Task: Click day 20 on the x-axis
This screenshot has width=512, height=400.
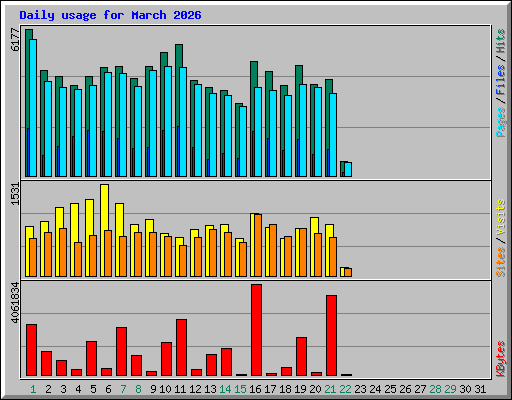Action: [x=315, y=389]
